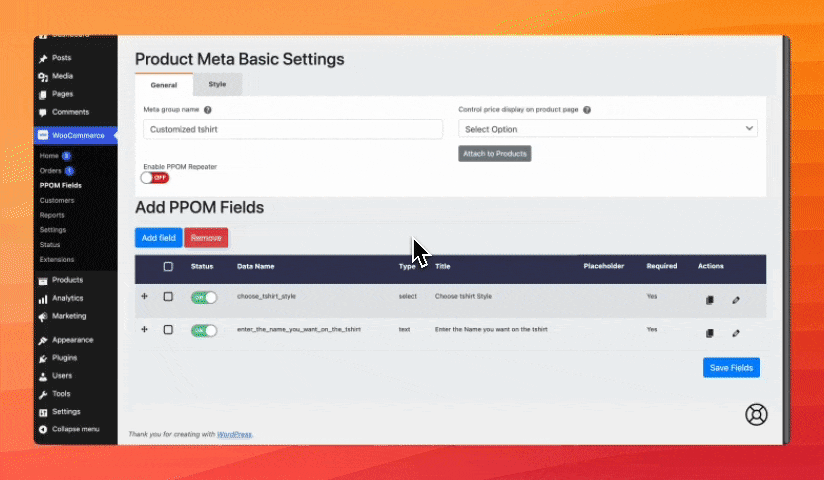Open WooCommerce Settings submenu item
The image size is (824, 480).
pyautogui.click(x=53, y=230)
